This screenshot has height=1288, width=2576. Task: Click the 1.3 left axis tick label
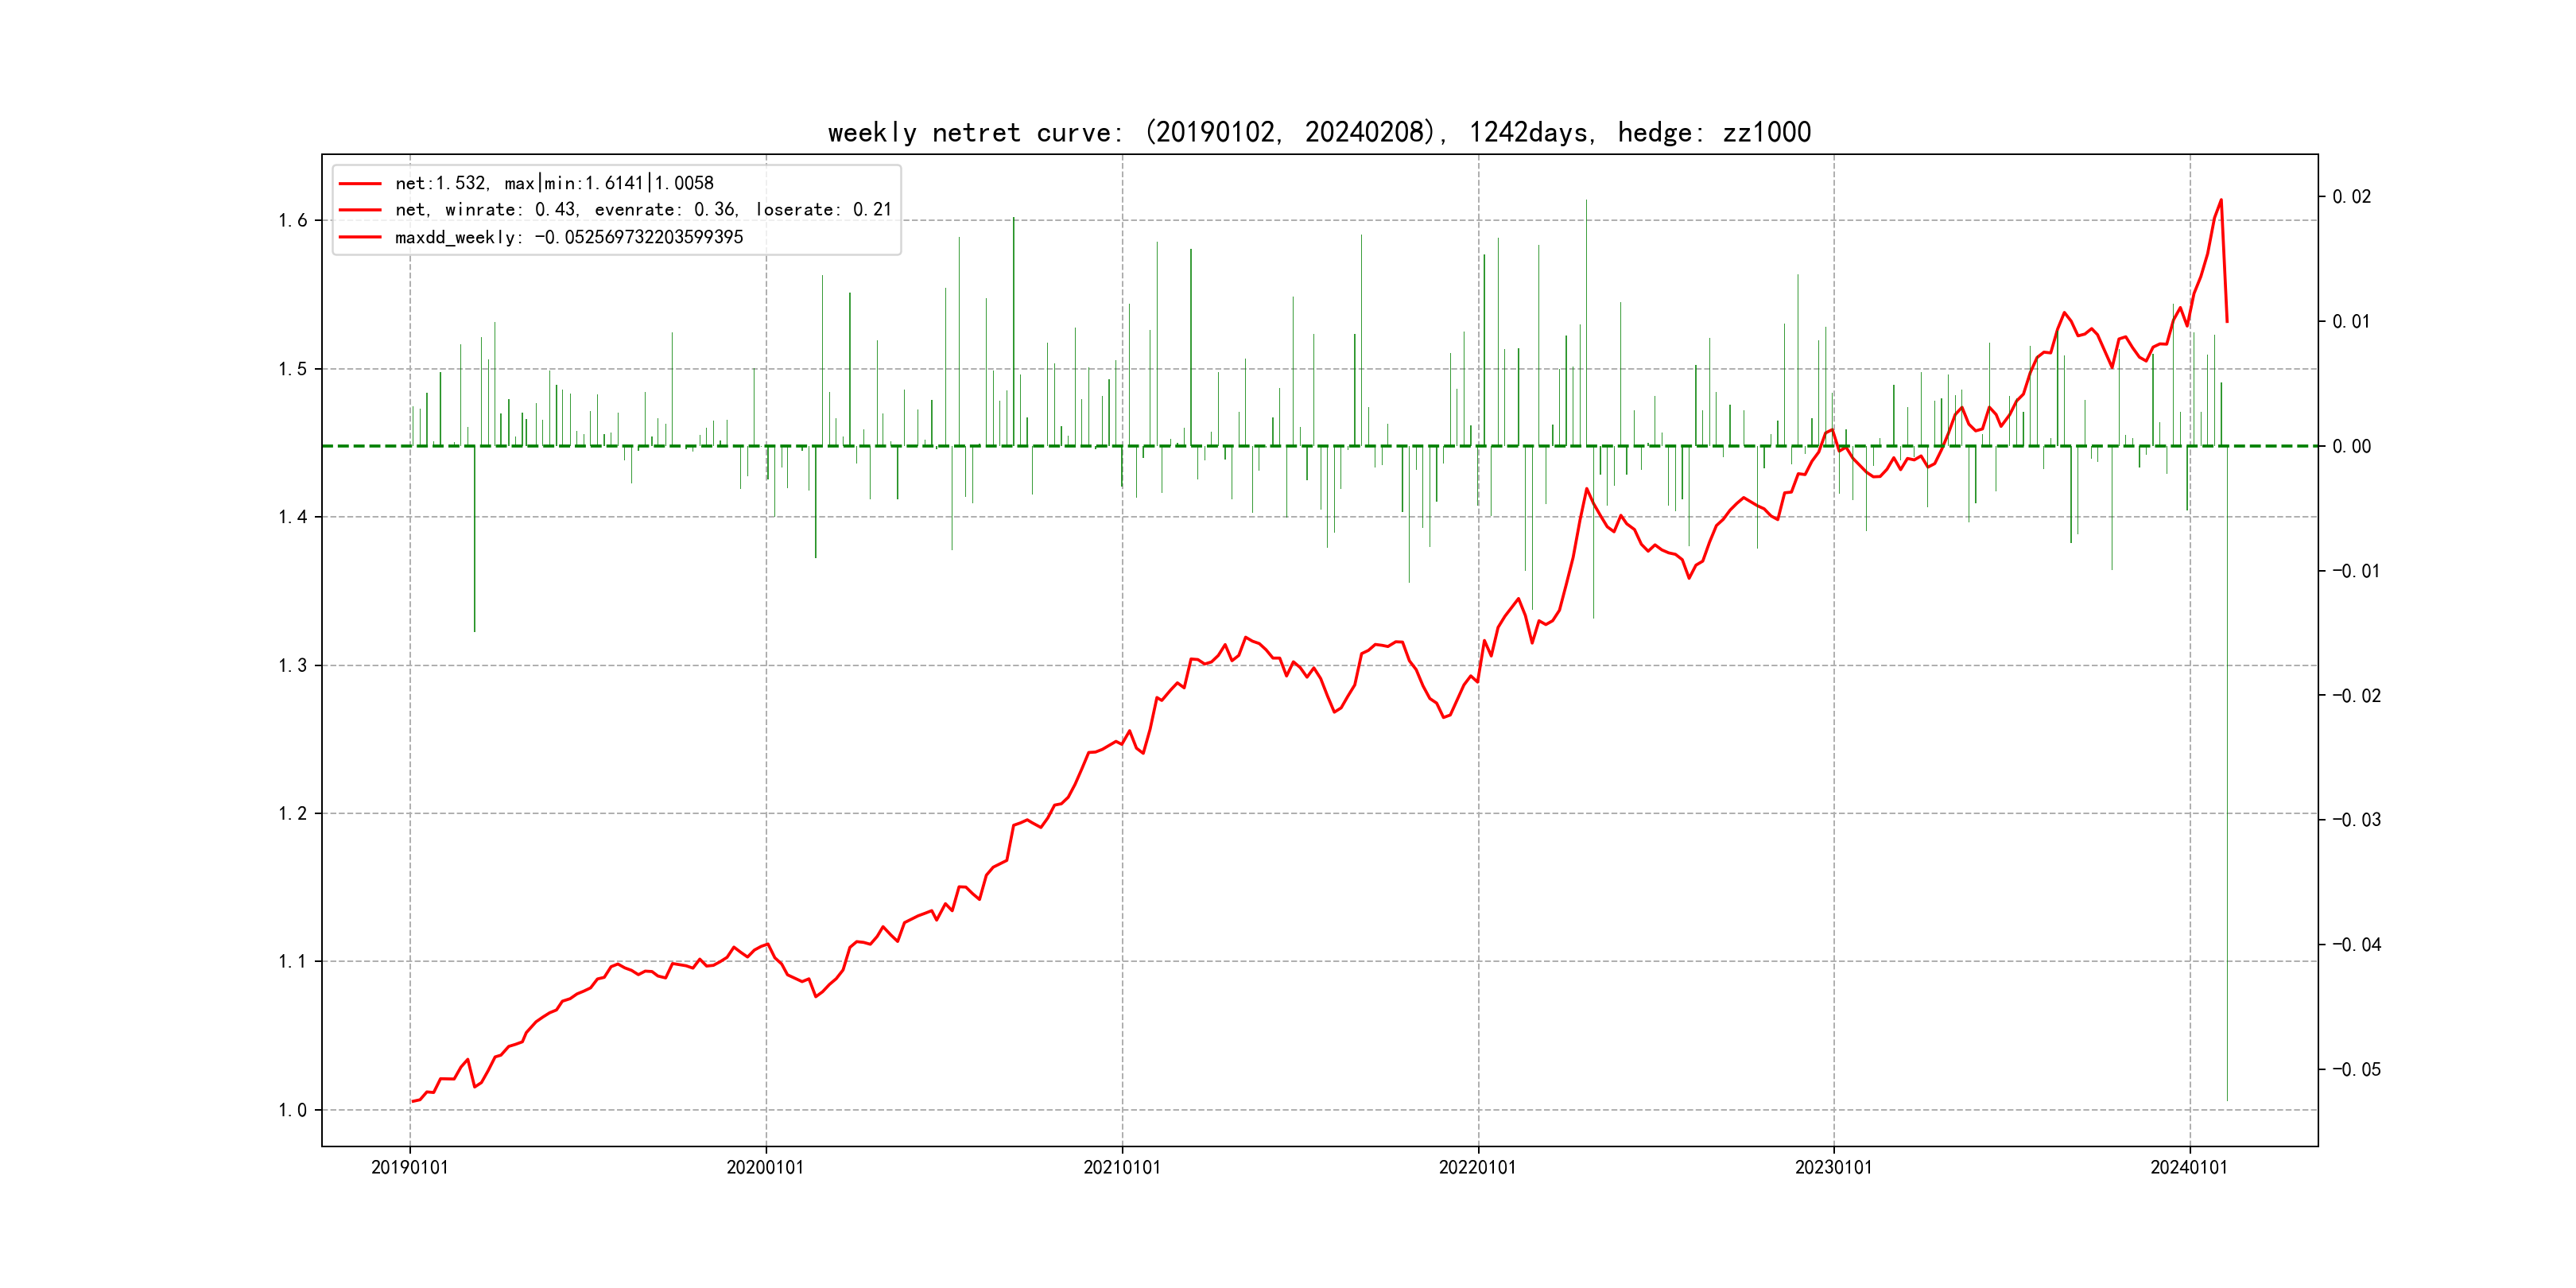click(293, 666)
